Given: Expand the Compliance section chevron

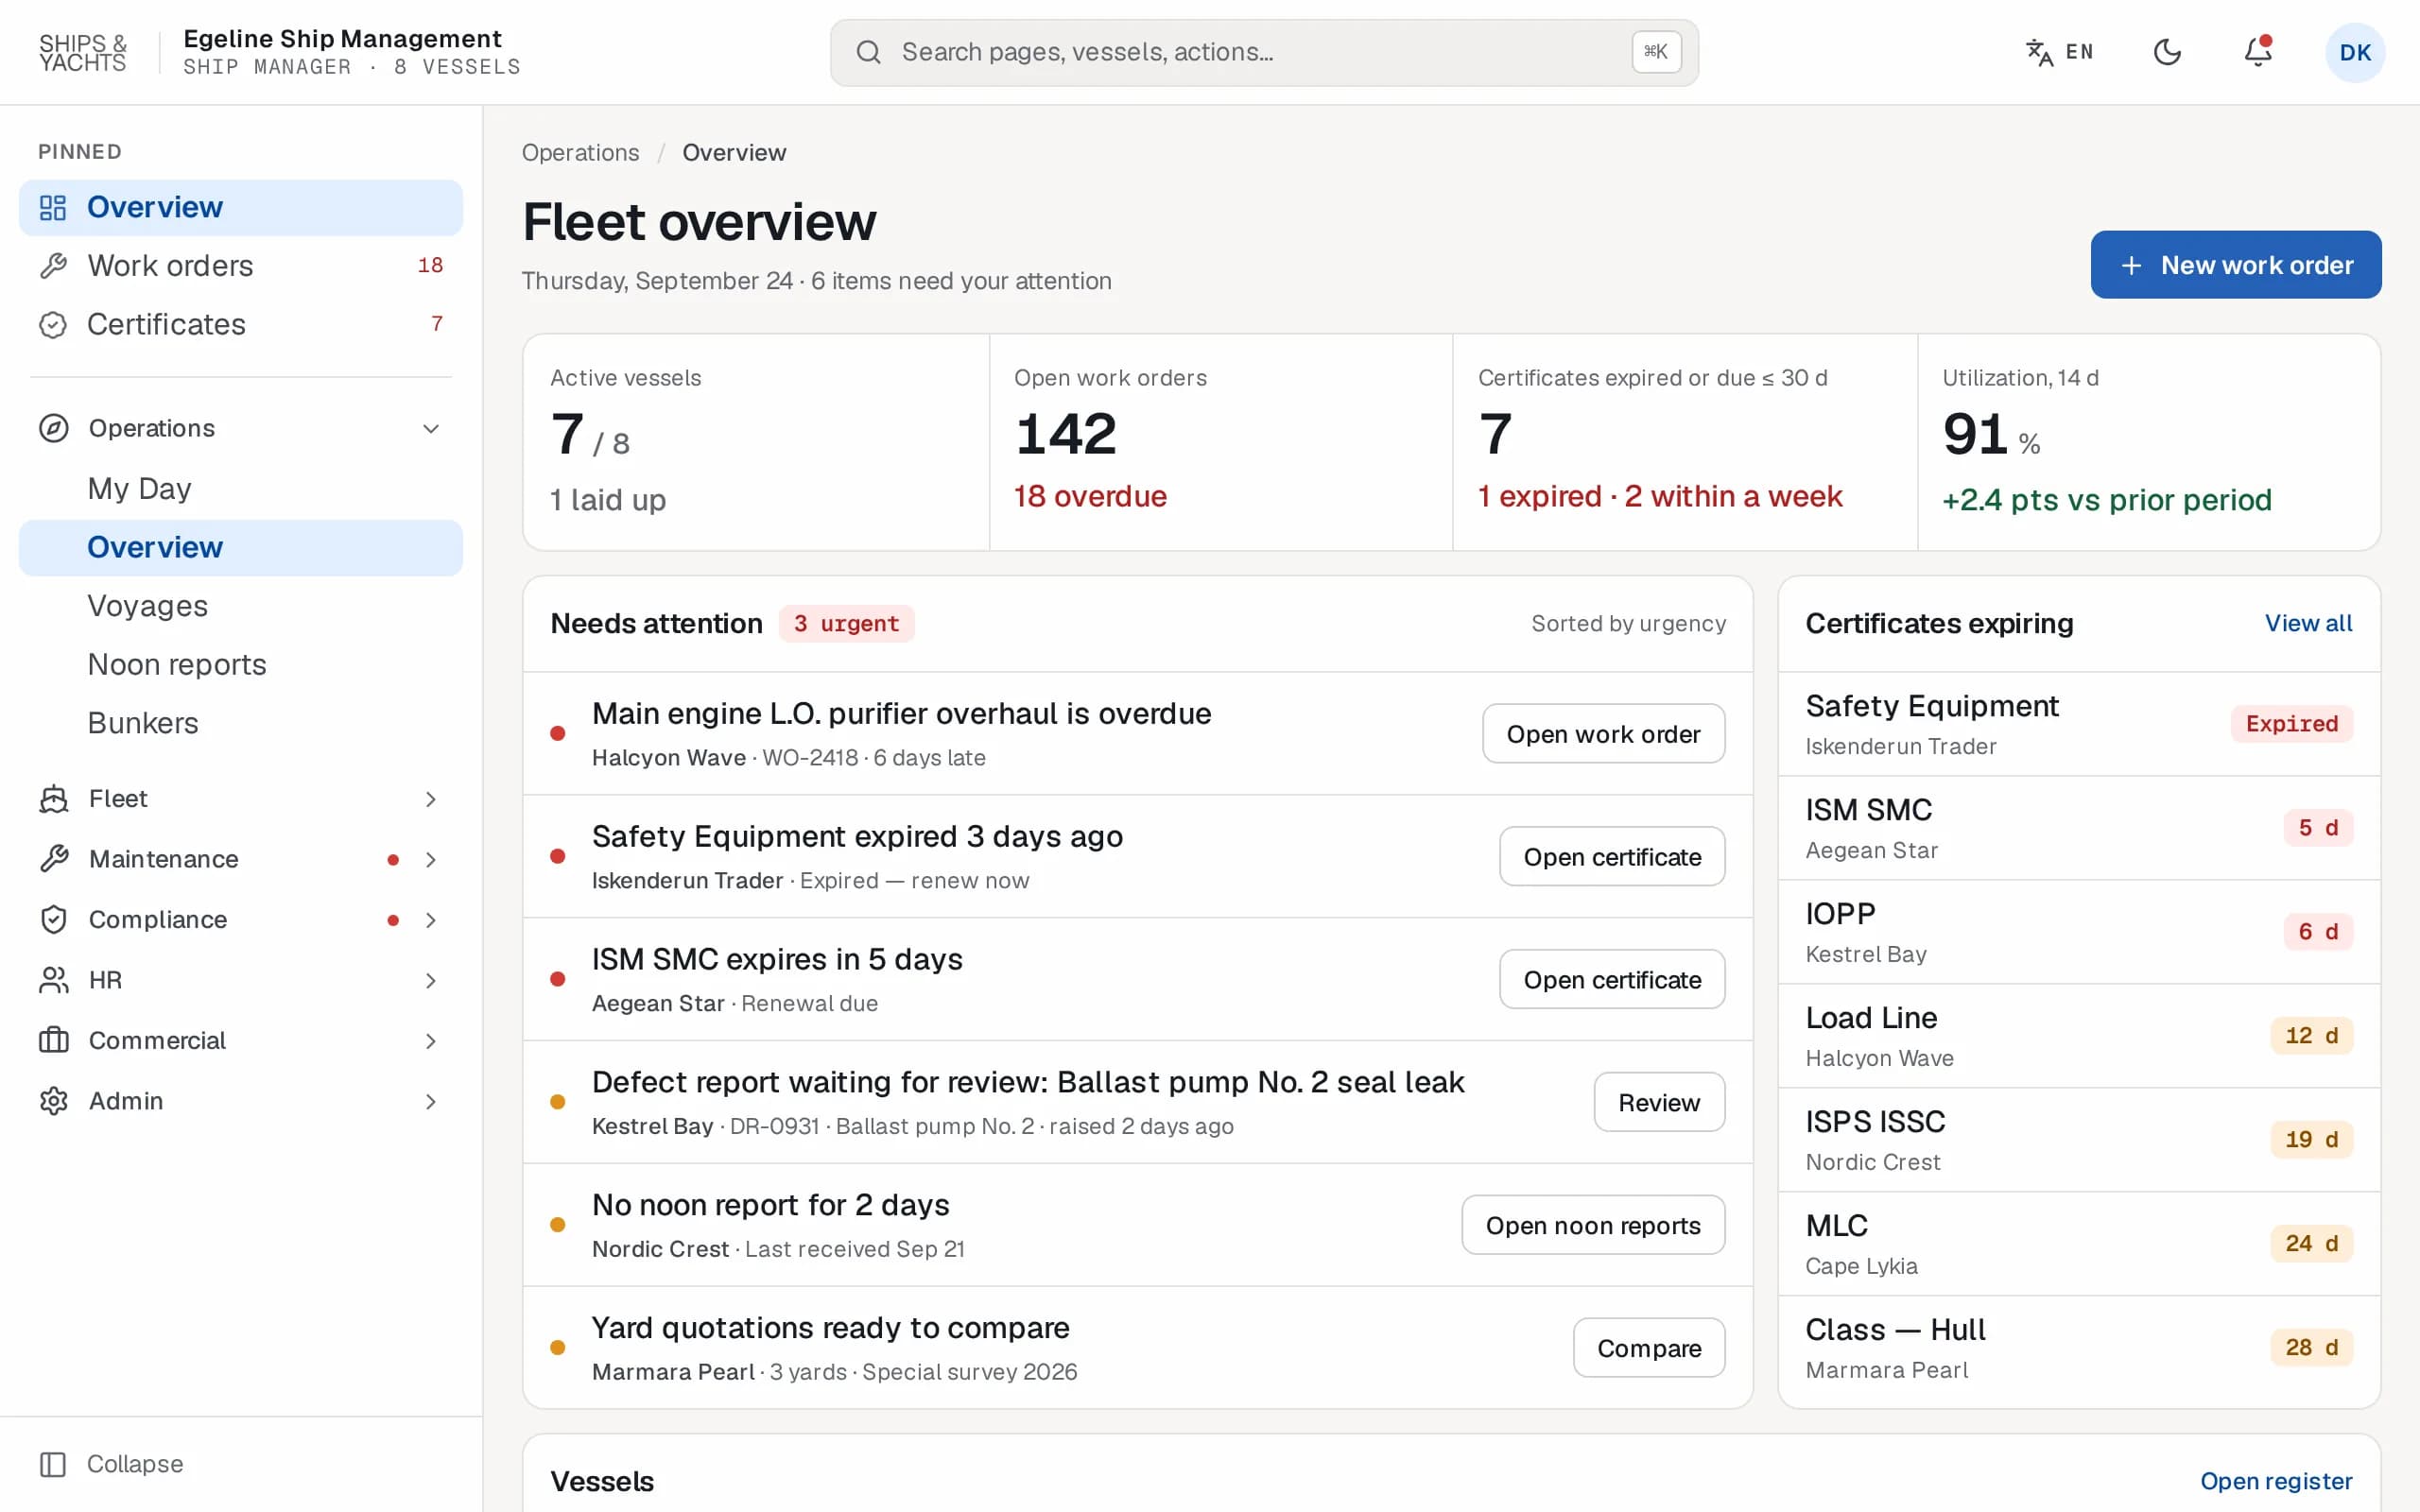Looking at the screenshot, I should (431, 920).
